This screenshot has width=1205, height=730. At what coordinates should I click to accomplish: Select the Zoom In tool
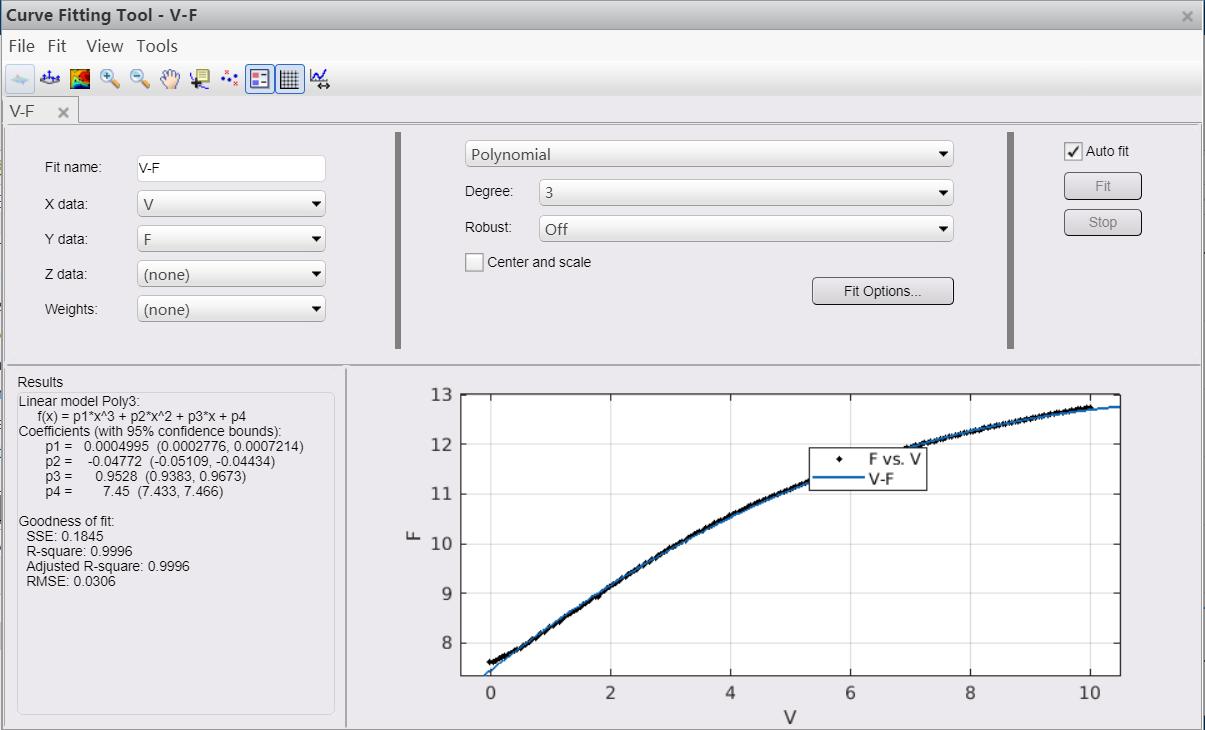[110, 79]
